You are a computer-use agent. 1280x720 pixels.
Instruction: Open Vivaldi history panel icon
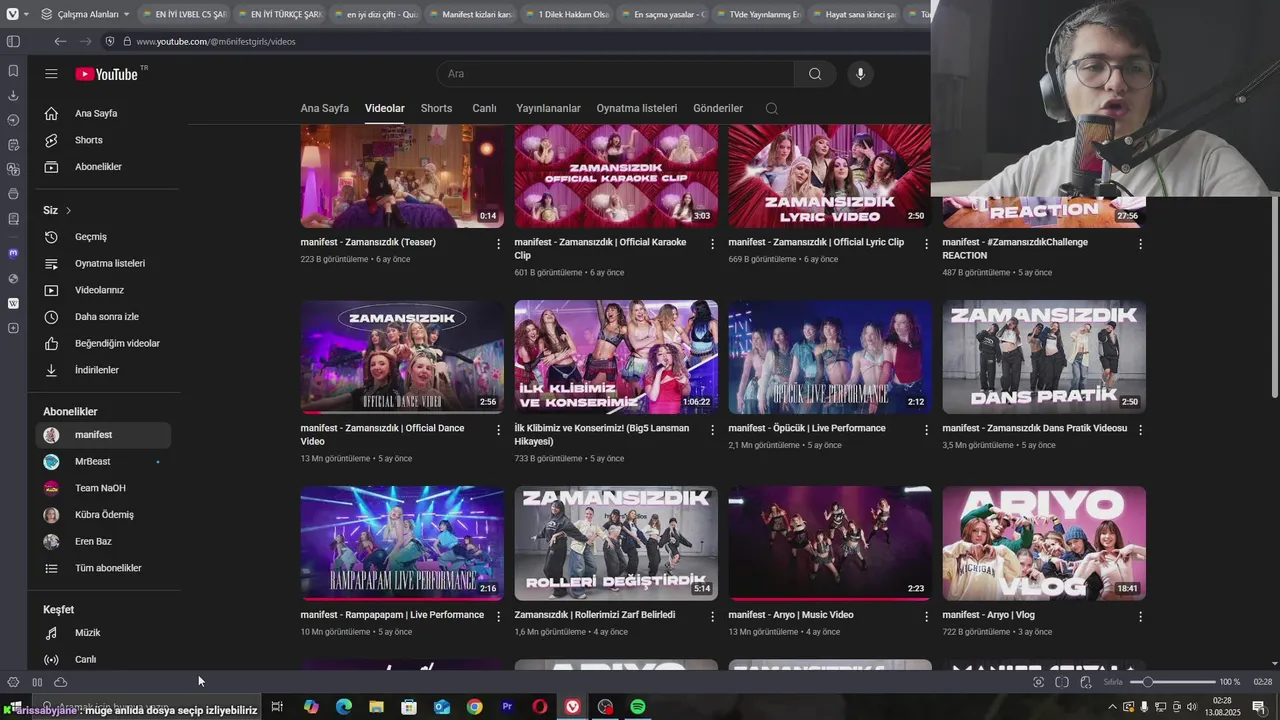(x=13, y=120)
